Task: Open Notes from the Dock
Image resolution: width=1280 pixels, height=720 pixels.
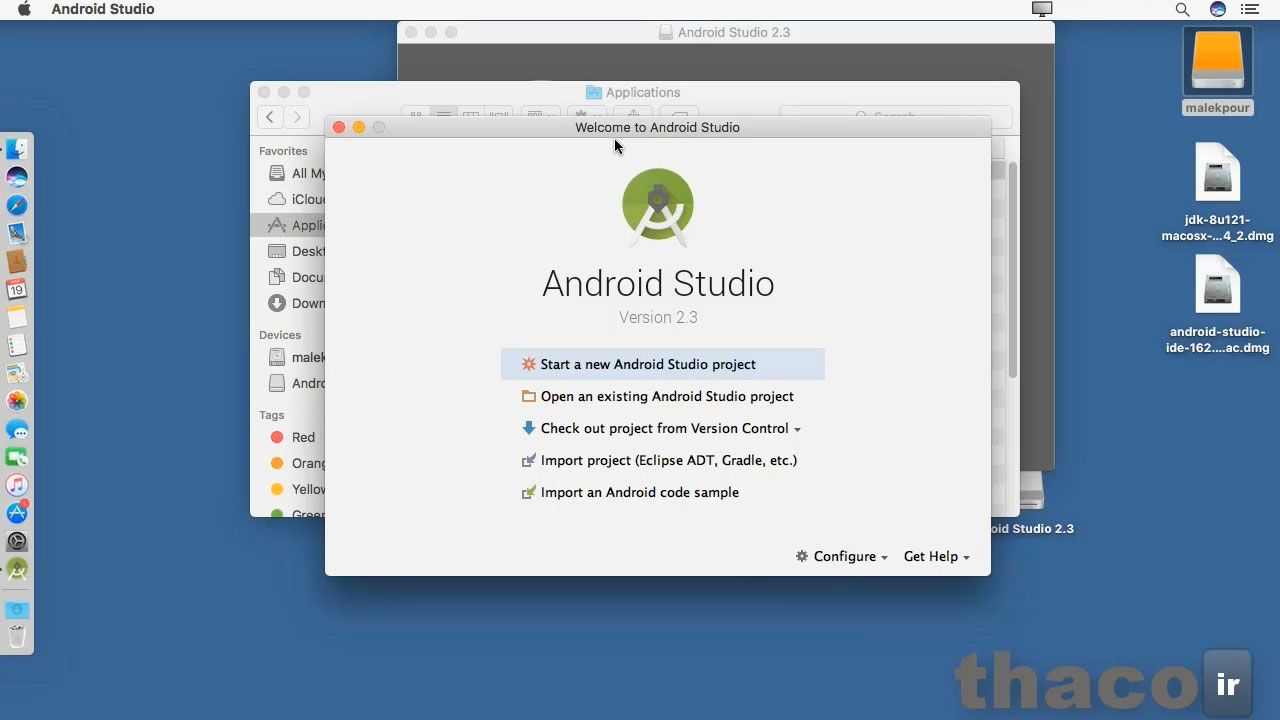Action: (x=17, y=317)
